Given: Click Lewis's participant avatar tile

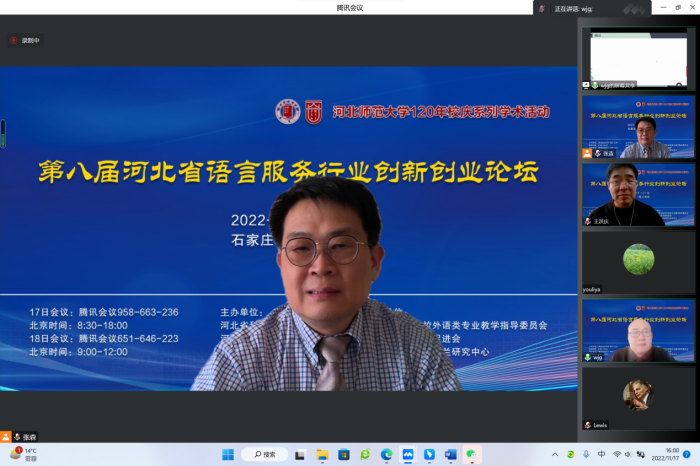Looking at the screenshot, I should [x=638, y=398].
